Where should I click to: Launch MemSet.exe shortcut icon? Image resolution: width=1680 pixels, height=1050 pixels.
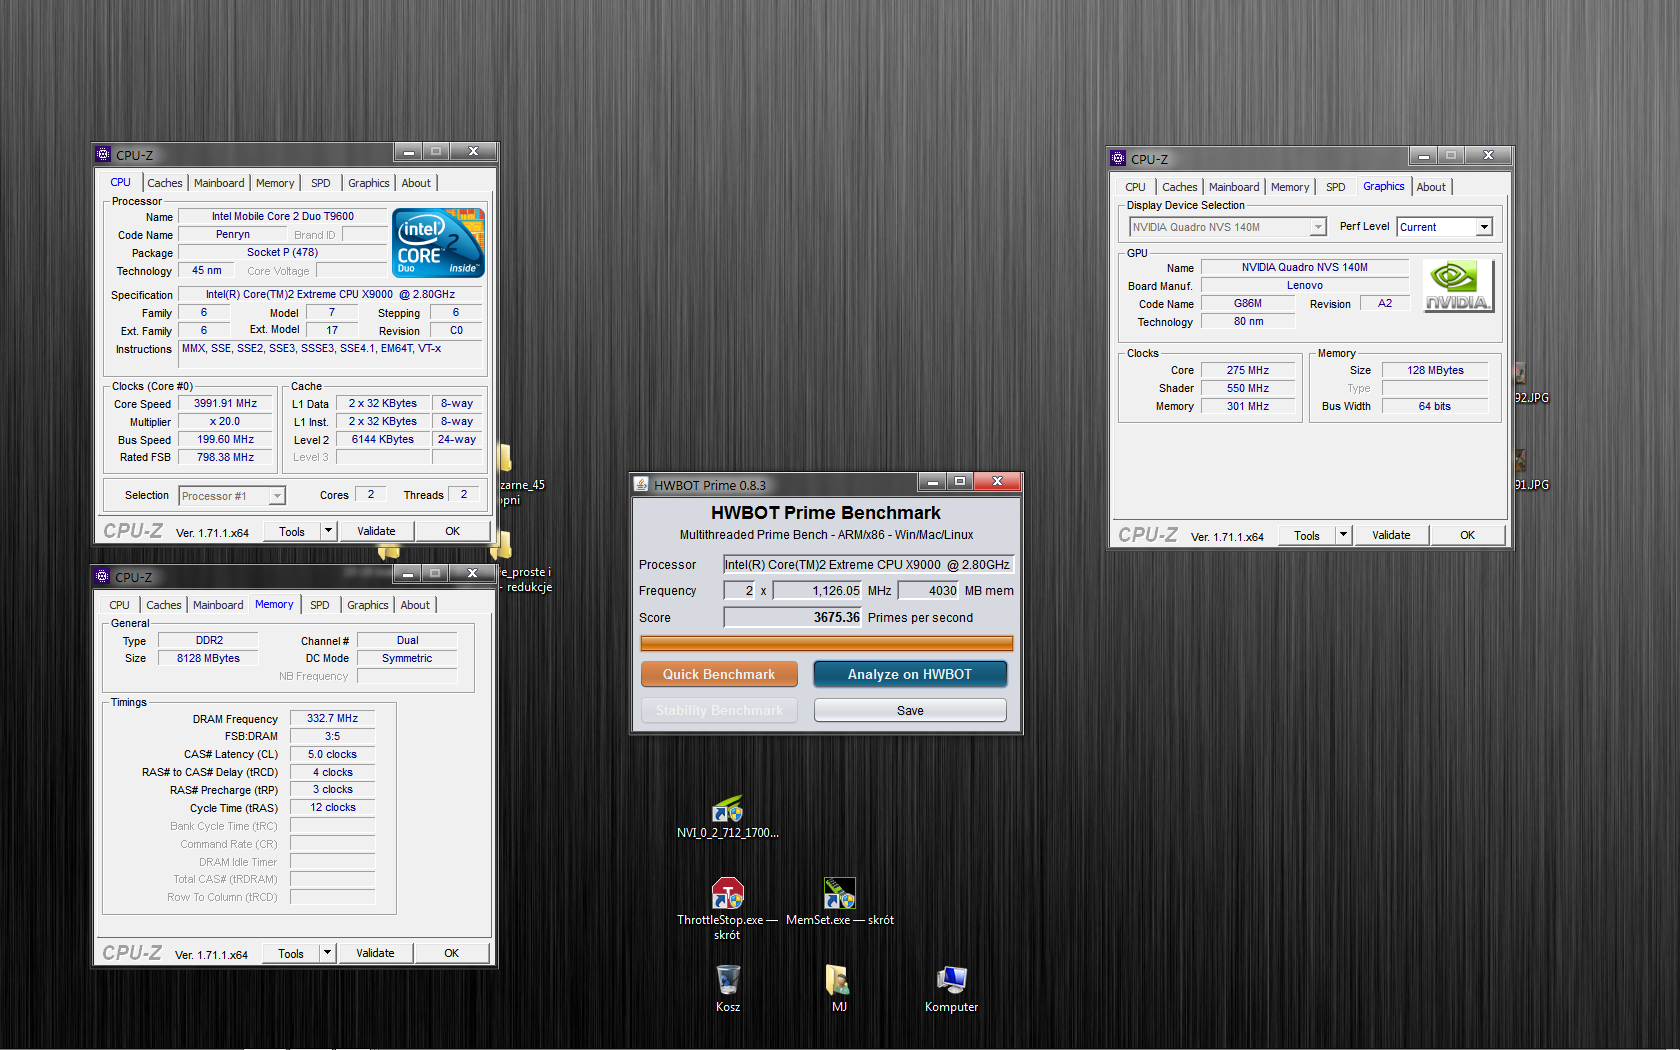click(839, 893)
